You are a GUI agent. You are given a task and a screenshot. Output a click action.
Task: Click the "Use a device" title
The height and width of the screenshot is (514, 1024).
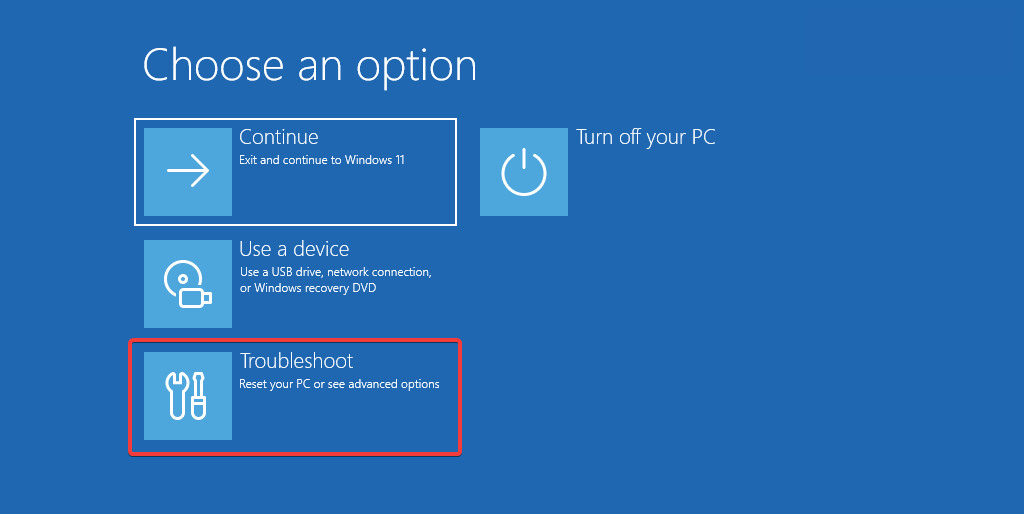[x=294, y=249]
